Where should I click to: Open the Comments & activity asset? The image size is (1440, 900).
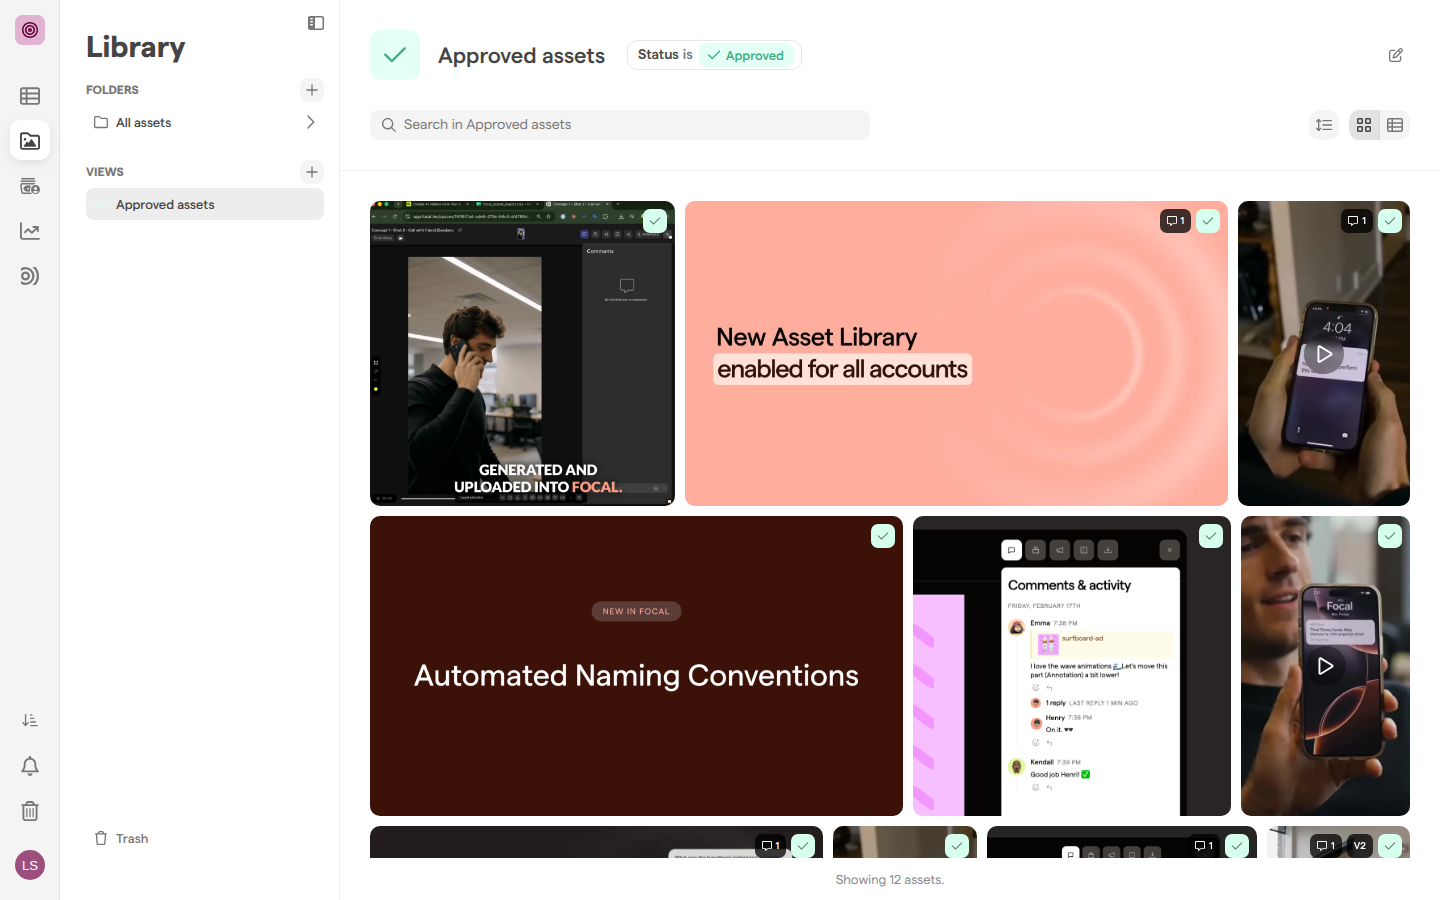click(x=1071, y=666)
